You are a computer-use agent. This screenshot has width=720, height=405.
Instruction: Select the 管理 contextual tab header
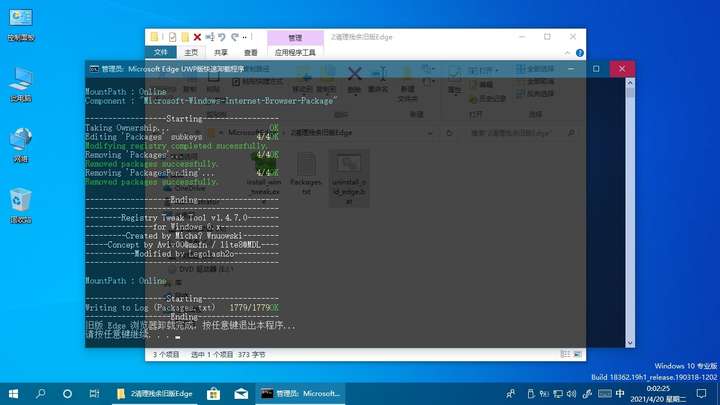coord(295,38)
